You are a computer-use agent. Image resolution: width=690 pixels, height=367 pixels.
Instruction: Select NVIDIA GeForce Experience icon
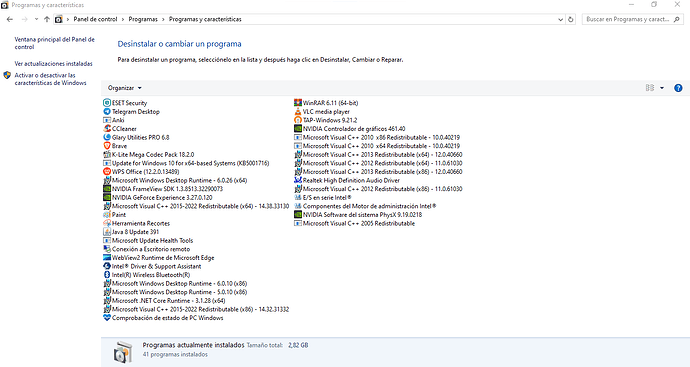(x=106, y=198)
